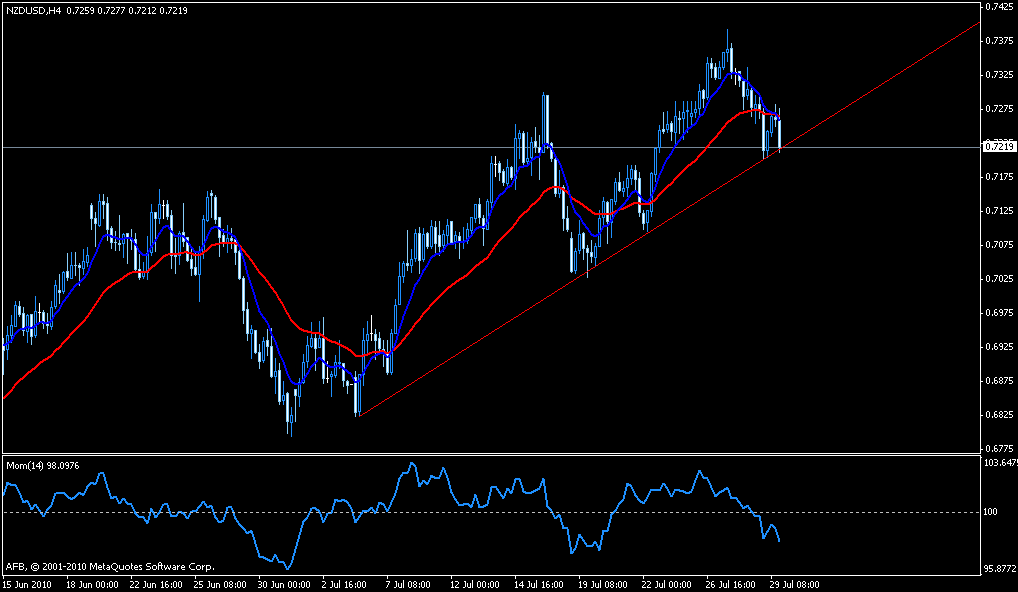
Task: Select the 29 Jul 08:00 time marker
Action: (795, 584)
